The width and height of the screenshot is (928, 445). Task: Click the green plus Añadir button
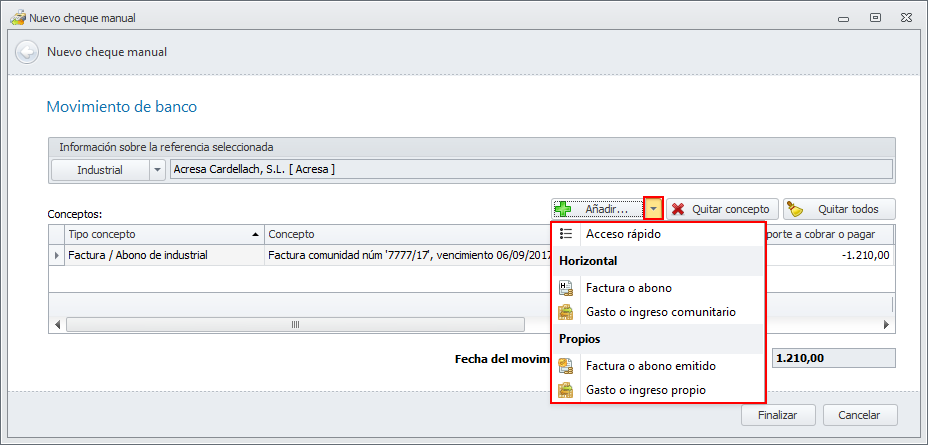click(598, 209)
